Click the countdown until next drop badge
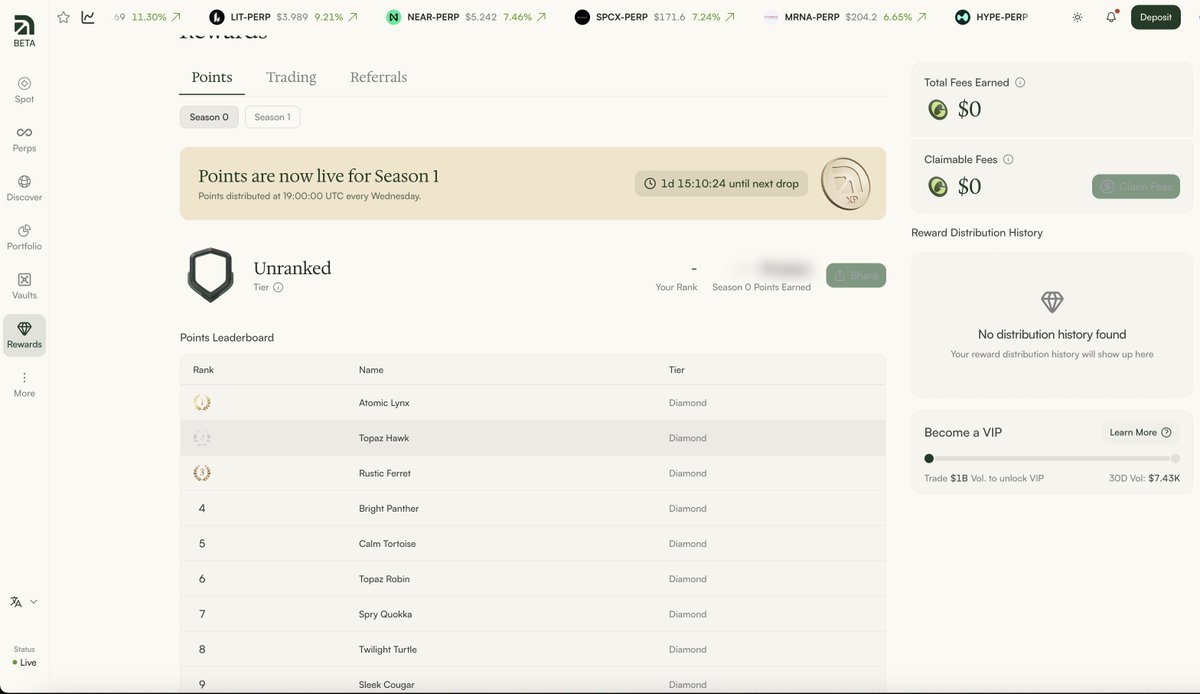 [x=721, y=184]
